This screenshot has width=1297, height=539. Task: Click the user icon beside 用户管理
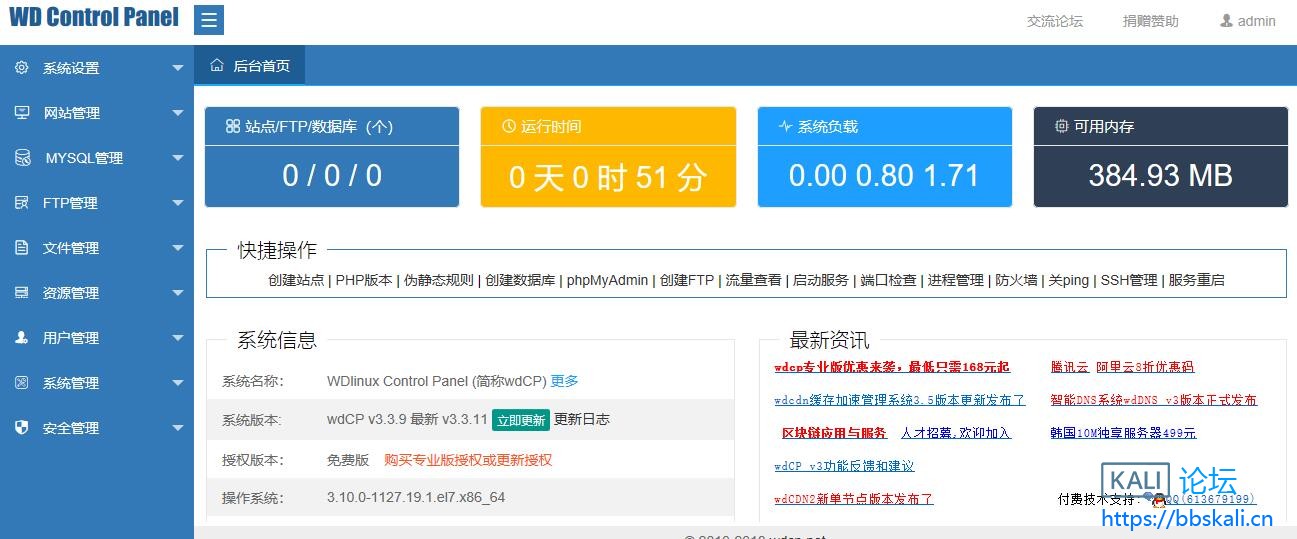point(21,338)
